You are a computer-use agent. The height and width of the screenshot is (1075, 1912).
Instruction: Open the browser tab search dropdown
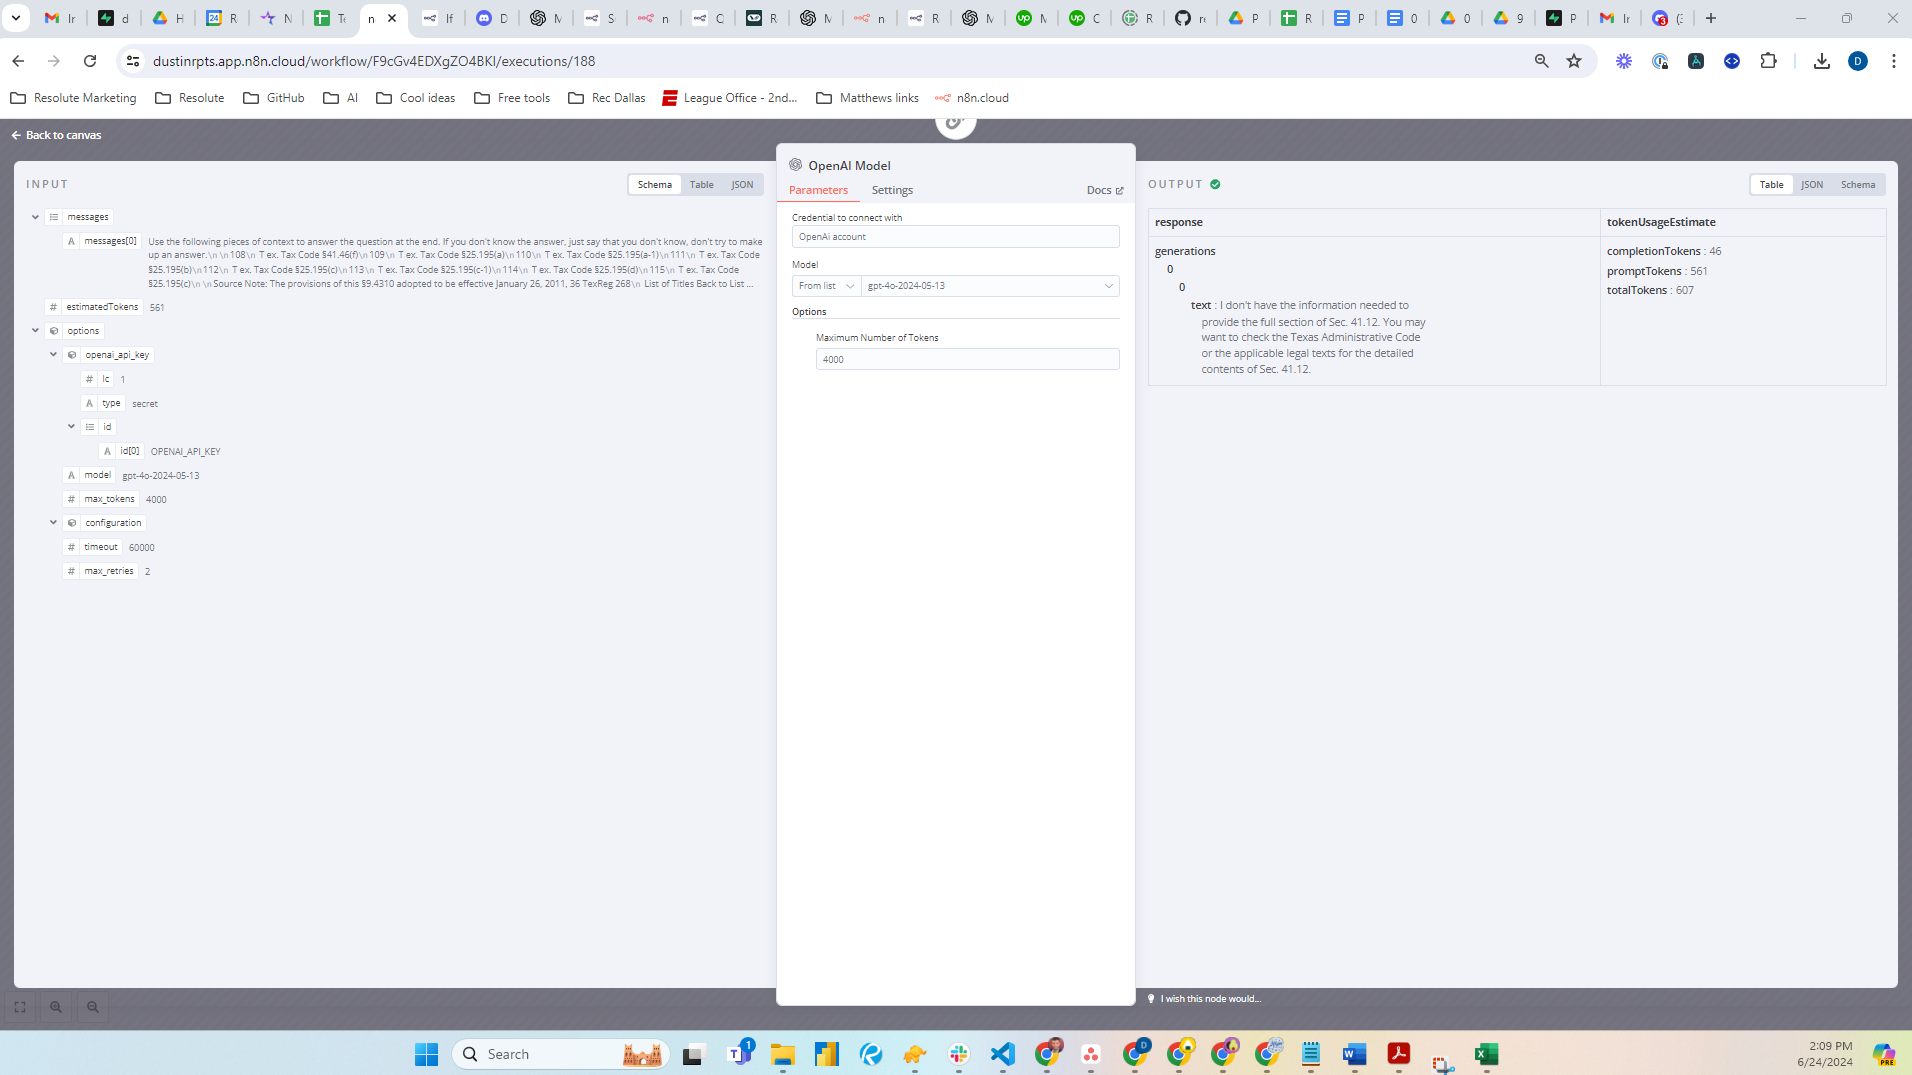point(16,18)
